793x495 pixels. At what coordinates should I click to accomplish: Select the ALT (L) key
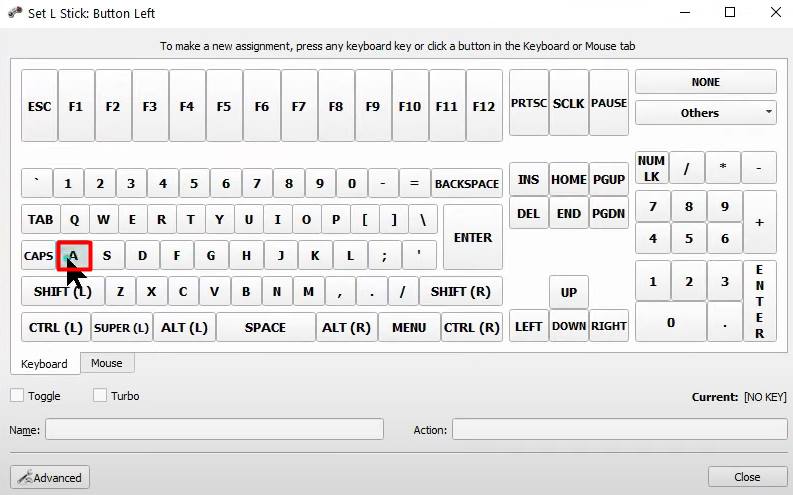pyautogui.click(x=185, y=328)
